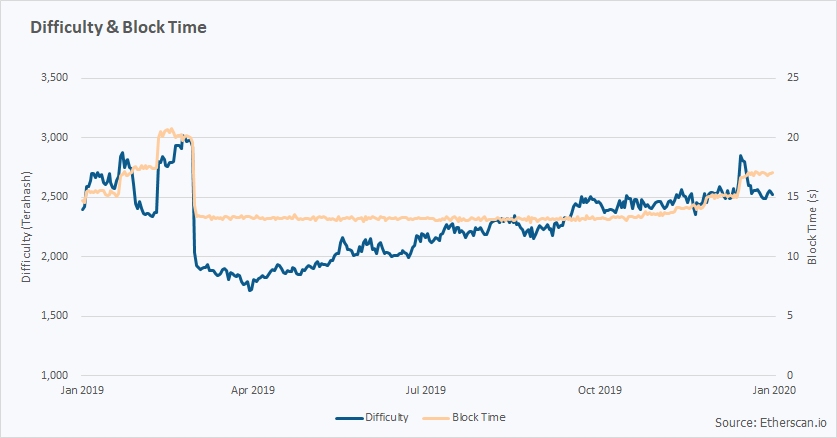Click the Difficulty legend line swatch
The height and width of the screenshot is (438, 837).
(347, 416)
